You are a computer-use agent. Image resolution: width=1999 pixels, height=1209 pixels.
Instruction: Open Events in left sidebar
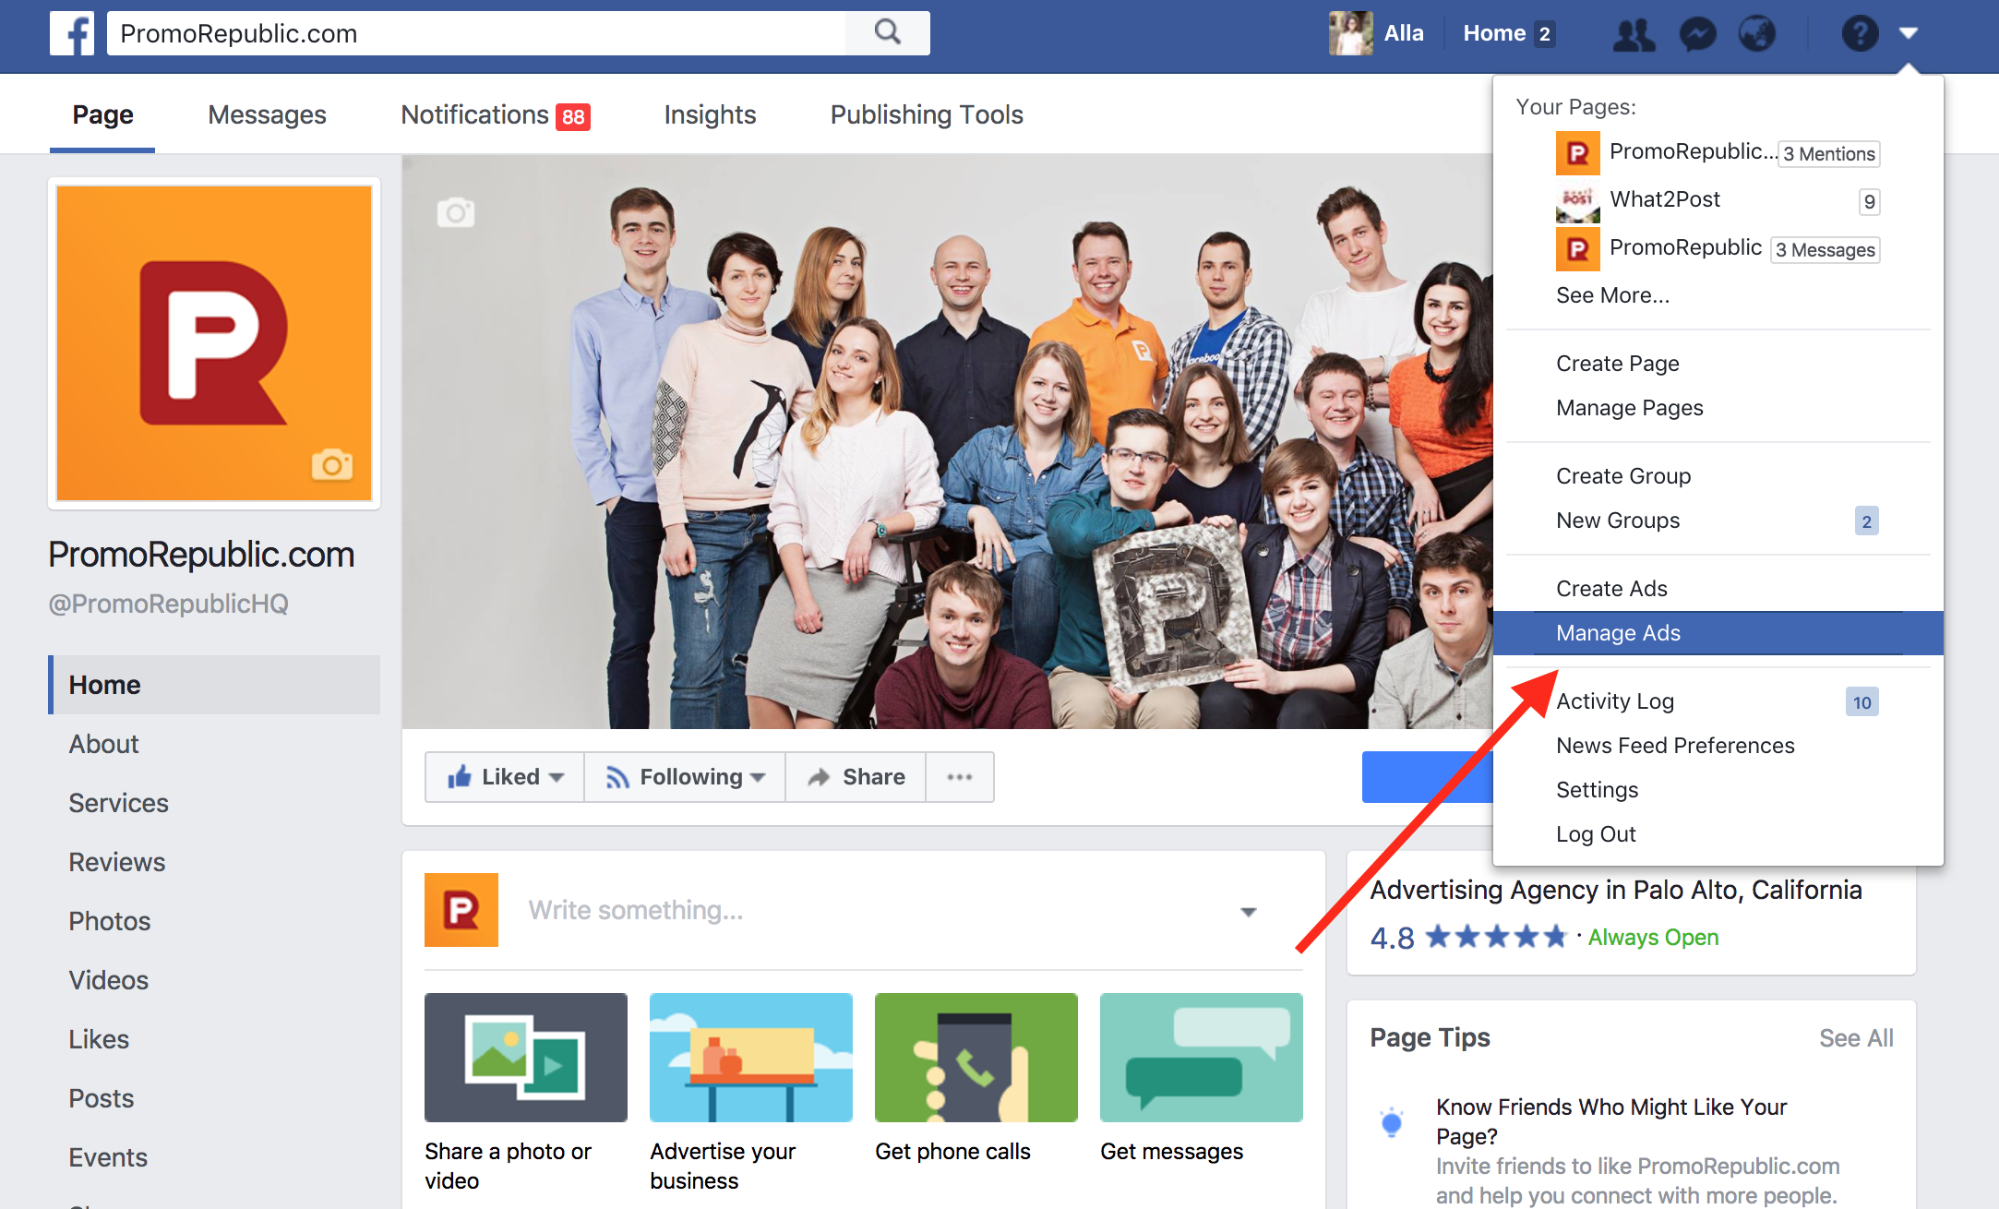tap(108, 1157)
